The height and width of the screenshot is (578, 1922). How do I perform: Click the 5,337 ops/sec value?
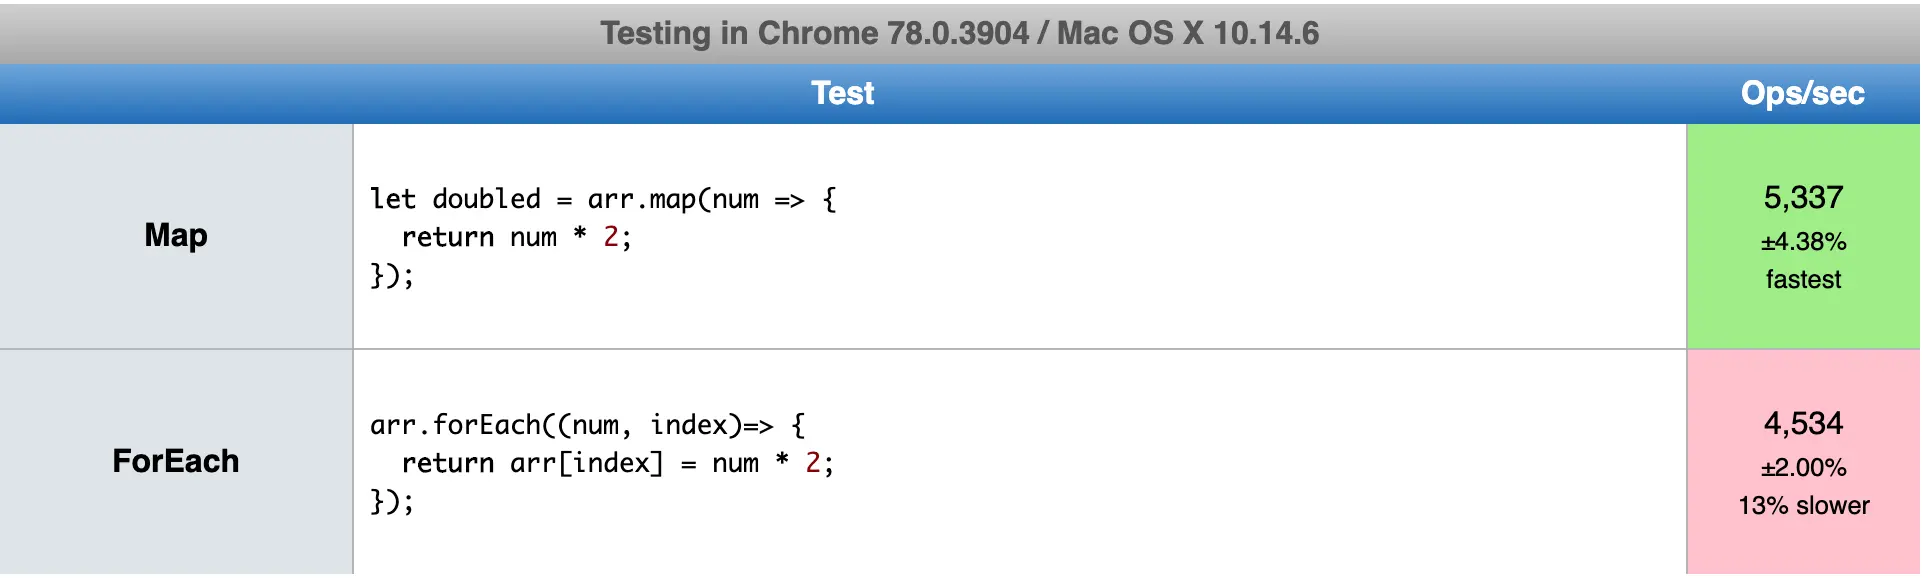tap(1803, 198)
